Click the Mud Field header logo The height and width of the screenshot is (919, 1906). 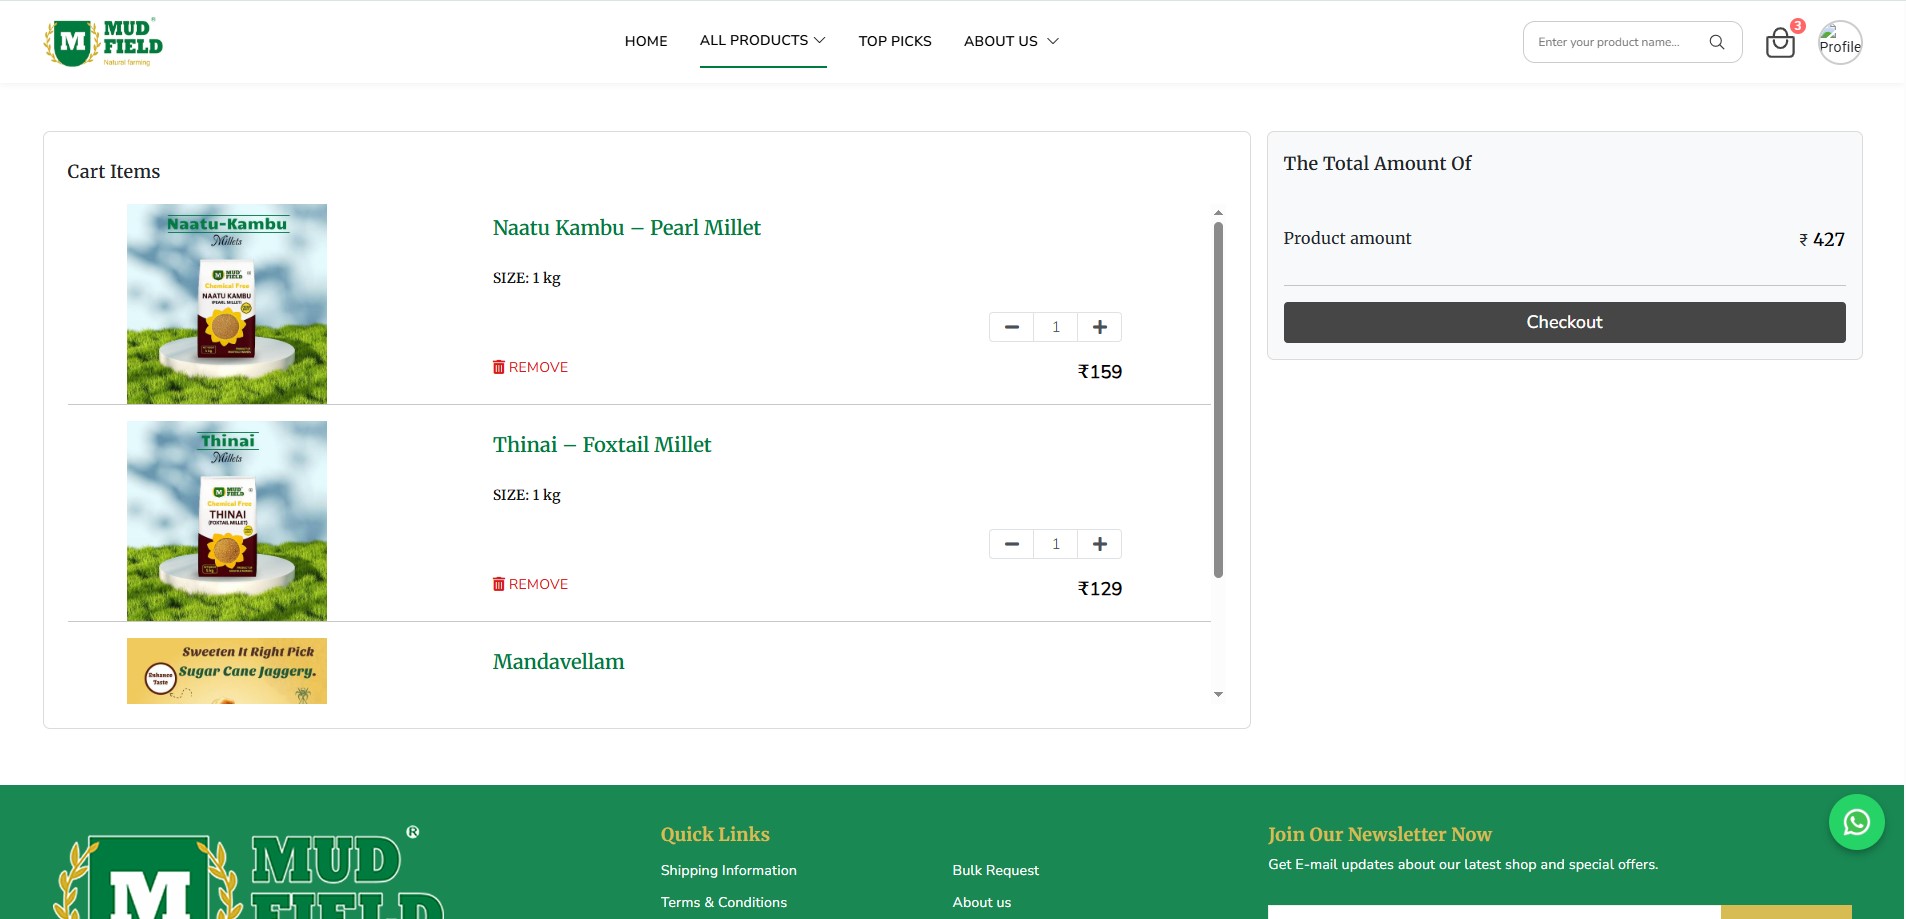pos(103,42)
